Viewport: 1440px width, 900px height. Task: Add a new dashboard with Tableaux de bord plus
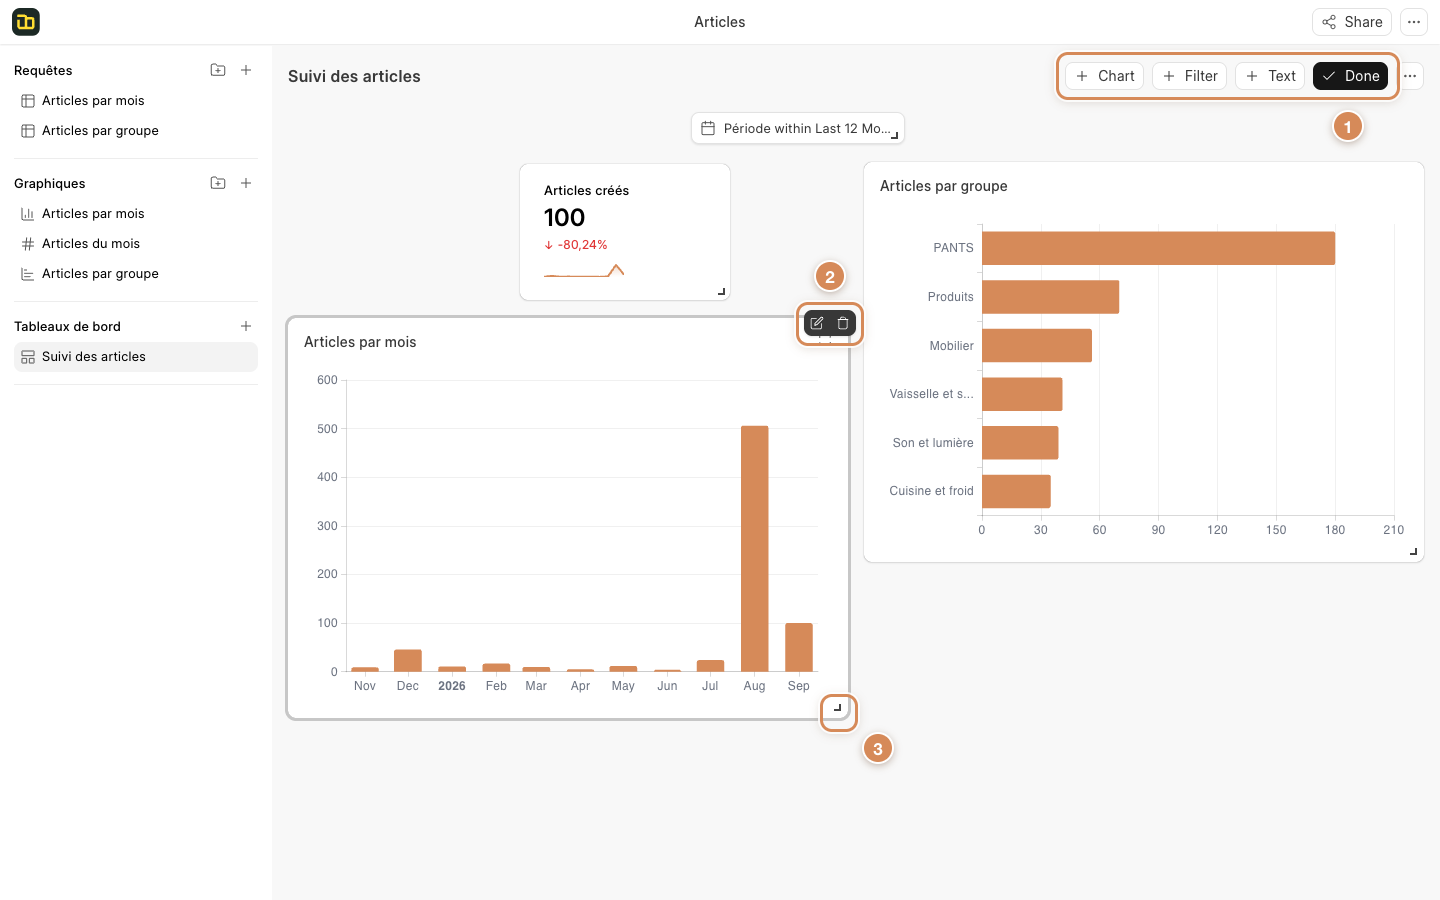[246, 326]
